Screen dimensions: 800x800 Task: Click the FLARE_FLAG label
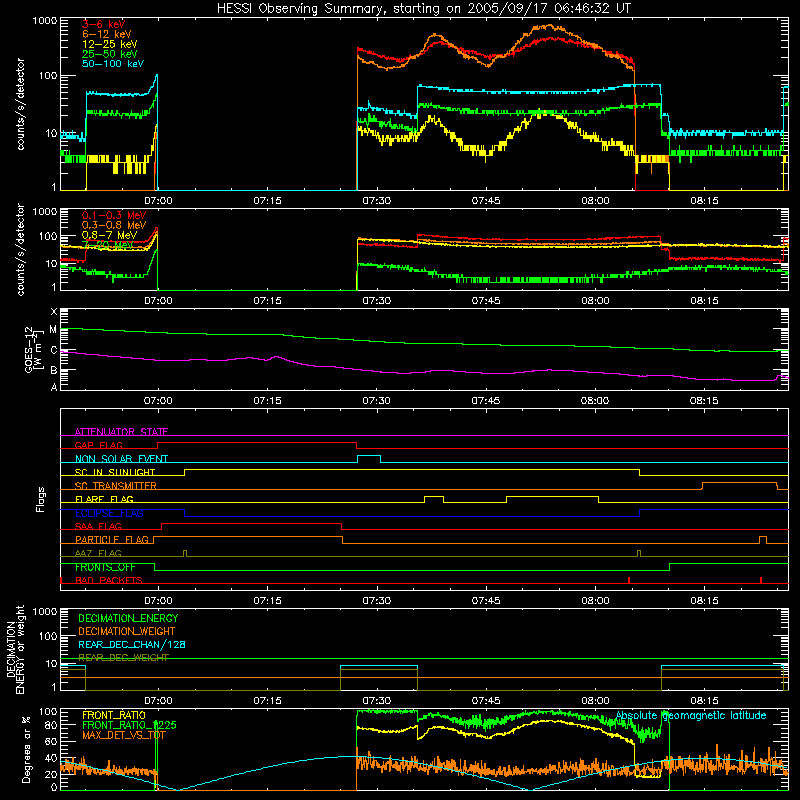(x=104, y=499)
